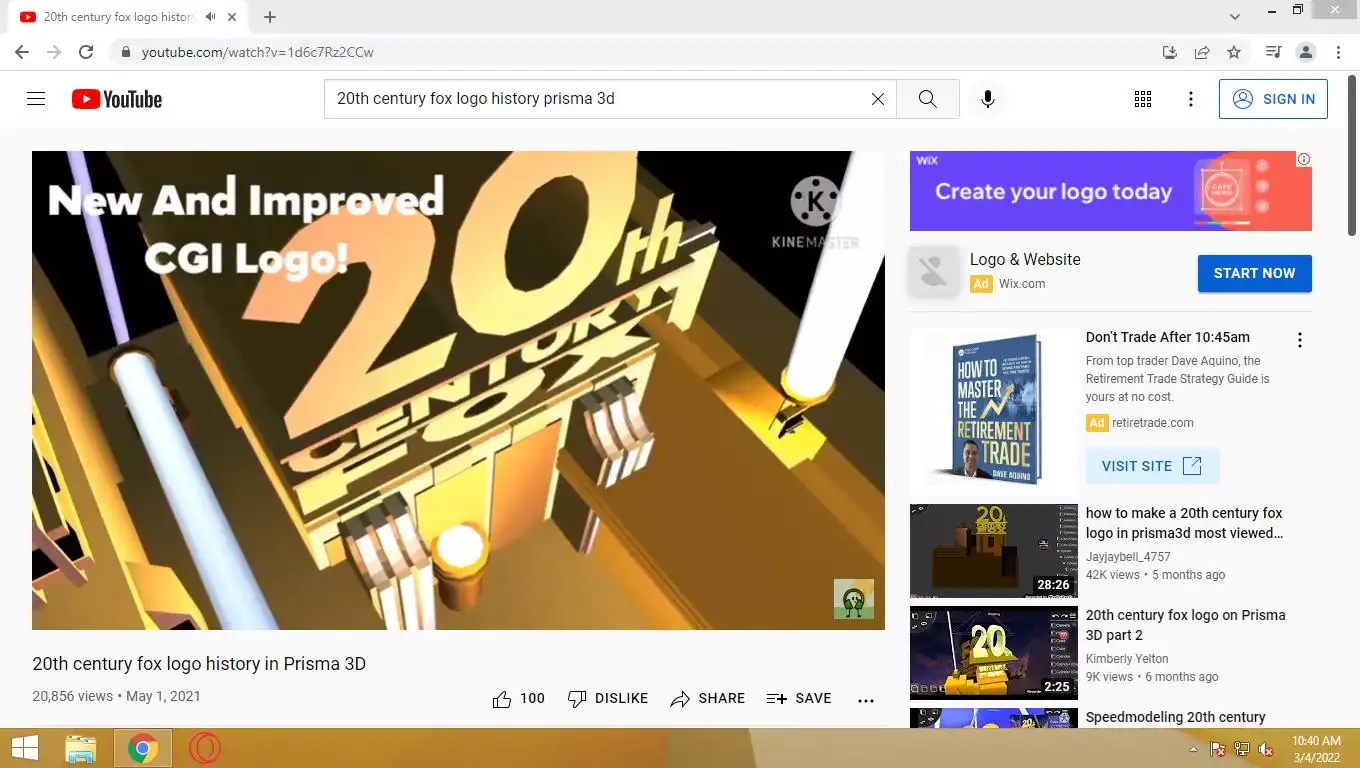
Task: Open the How to Master Retirement Trade thumbnail
Action: 994,410
